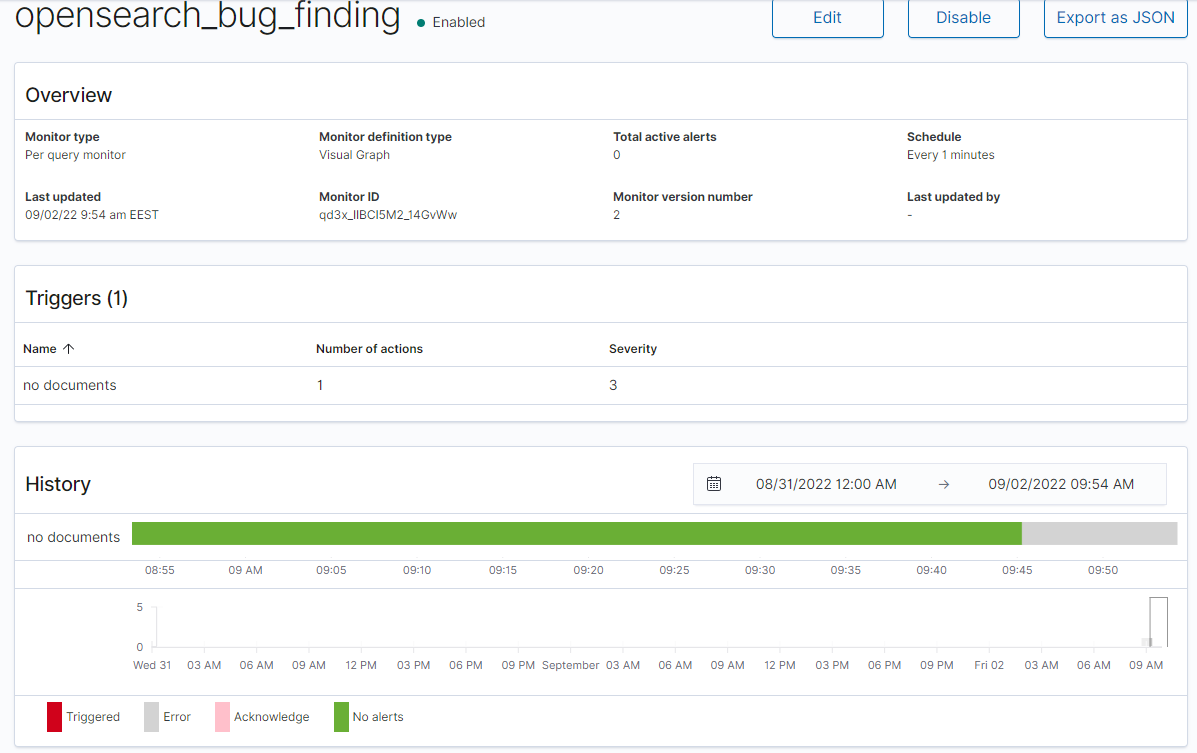Click the Export as JSON button
Image resolution: width=1197 pixels, height=753 pixels.
(1114, 17)
